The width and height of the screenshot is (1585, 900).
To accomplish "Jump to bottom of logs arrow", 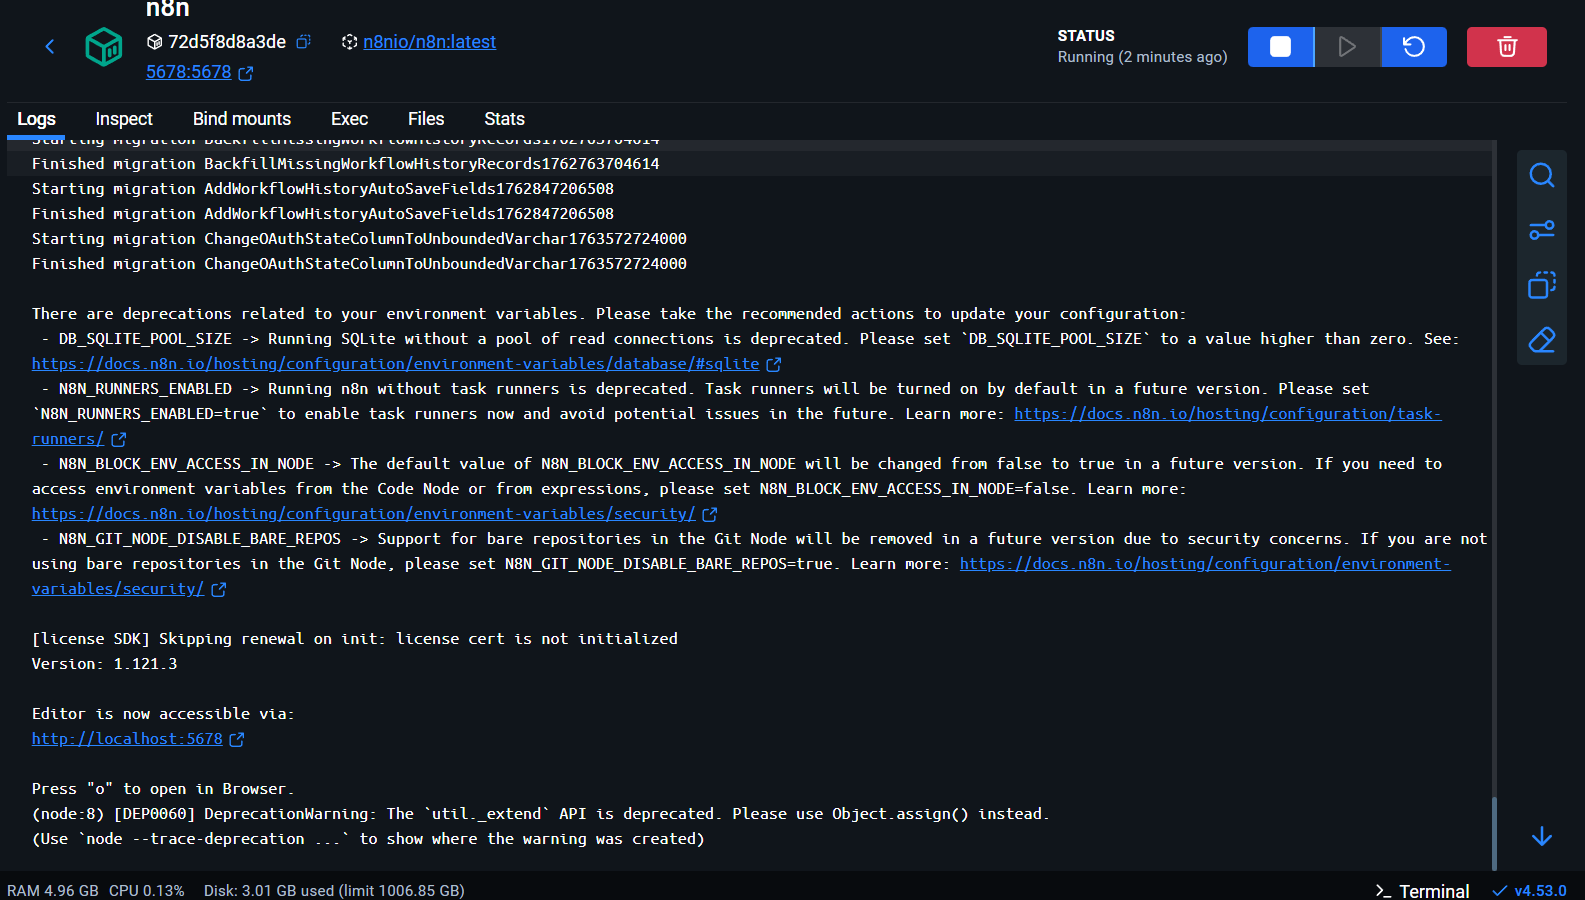I will tap(1541, 836).
